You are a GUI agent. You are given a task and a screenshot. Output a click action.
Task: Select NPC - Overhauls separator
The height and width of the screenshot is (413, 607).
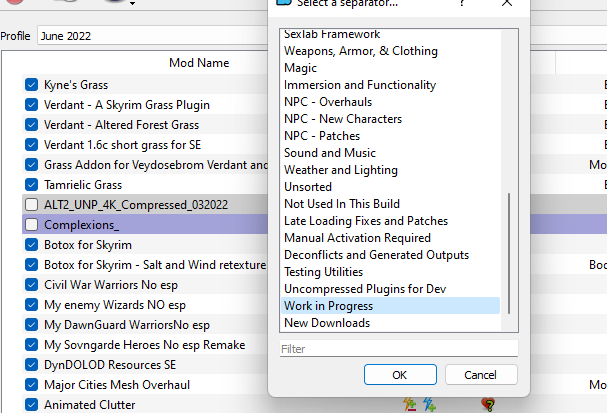(328, 102)
